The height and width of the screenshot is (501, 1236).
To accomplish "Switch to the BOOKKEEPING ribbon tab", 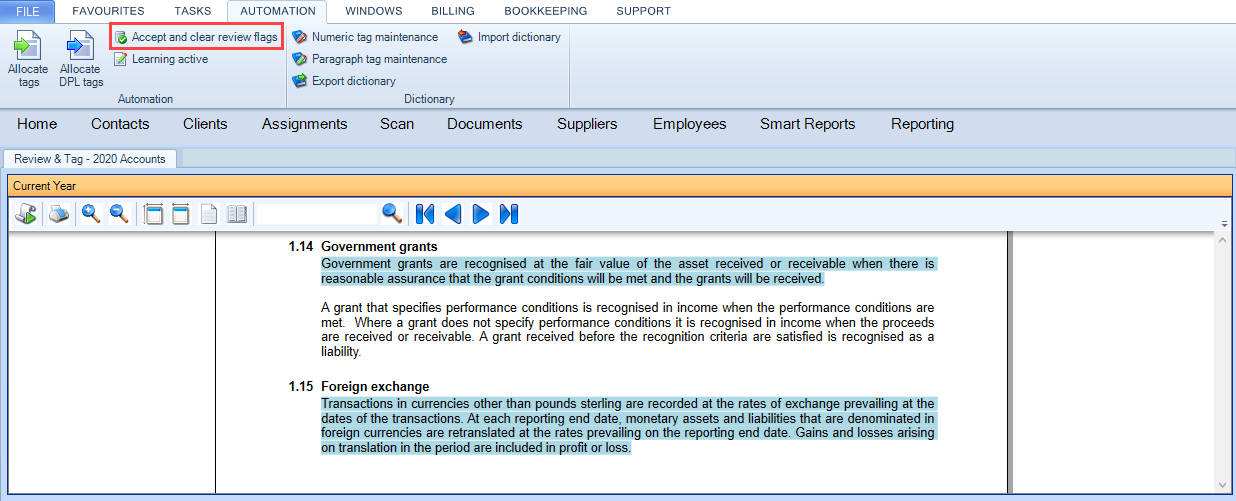I will (x=545, y=11).
